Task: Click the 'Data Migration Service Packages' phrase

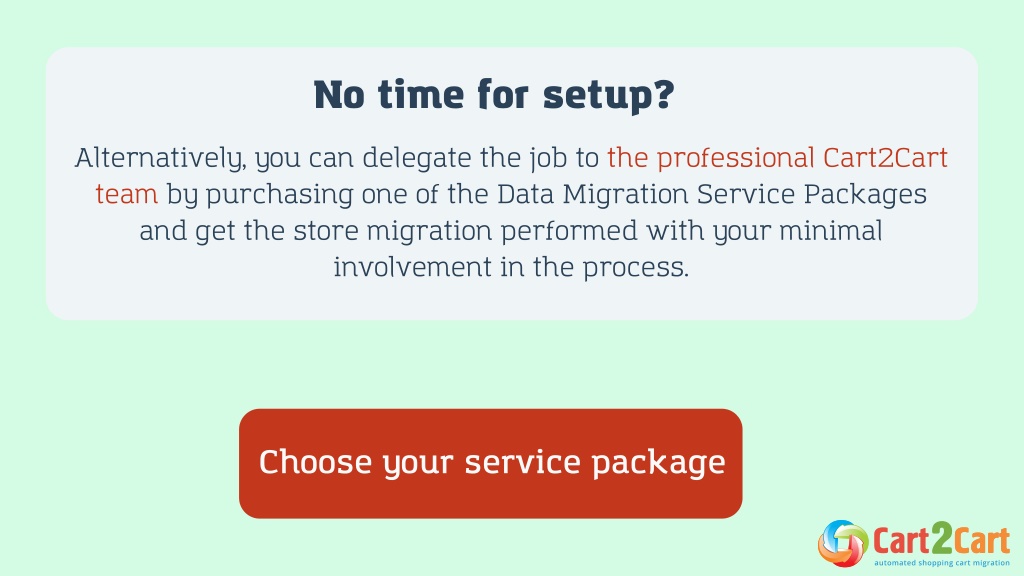Action: click(712, 195)
